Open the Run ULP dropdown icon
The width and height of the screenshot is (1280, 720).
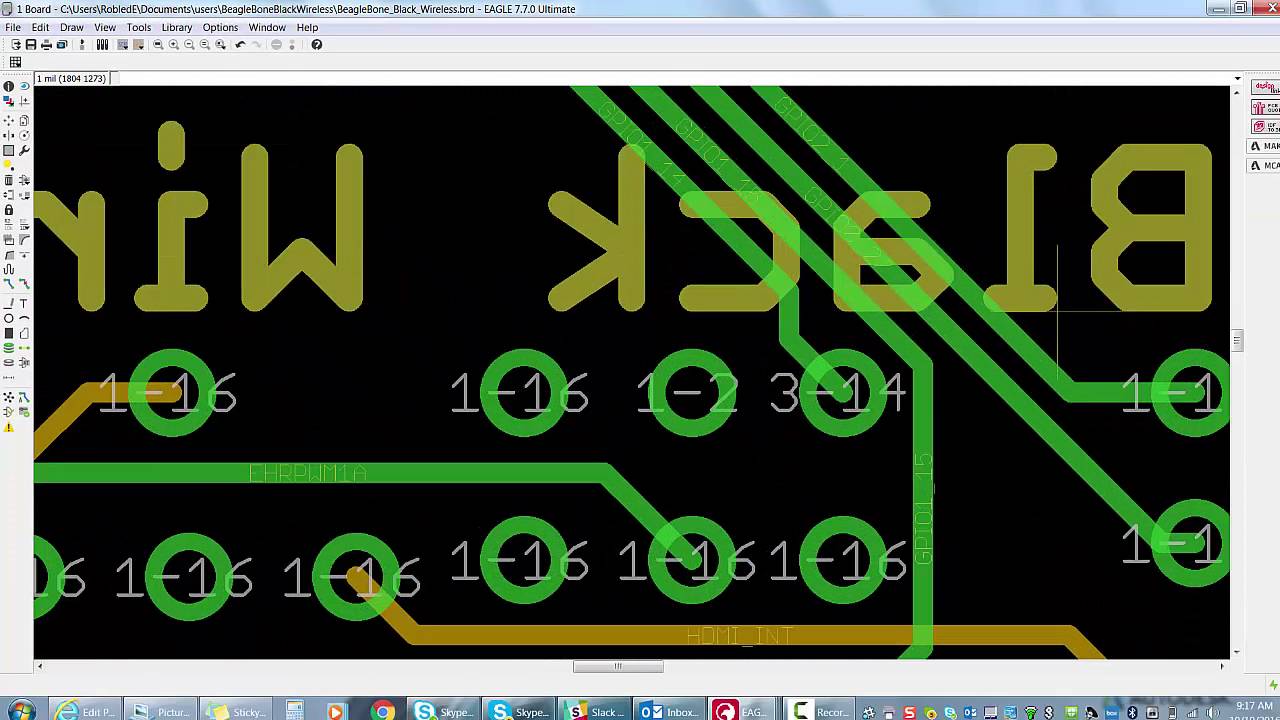click(138, 45)
